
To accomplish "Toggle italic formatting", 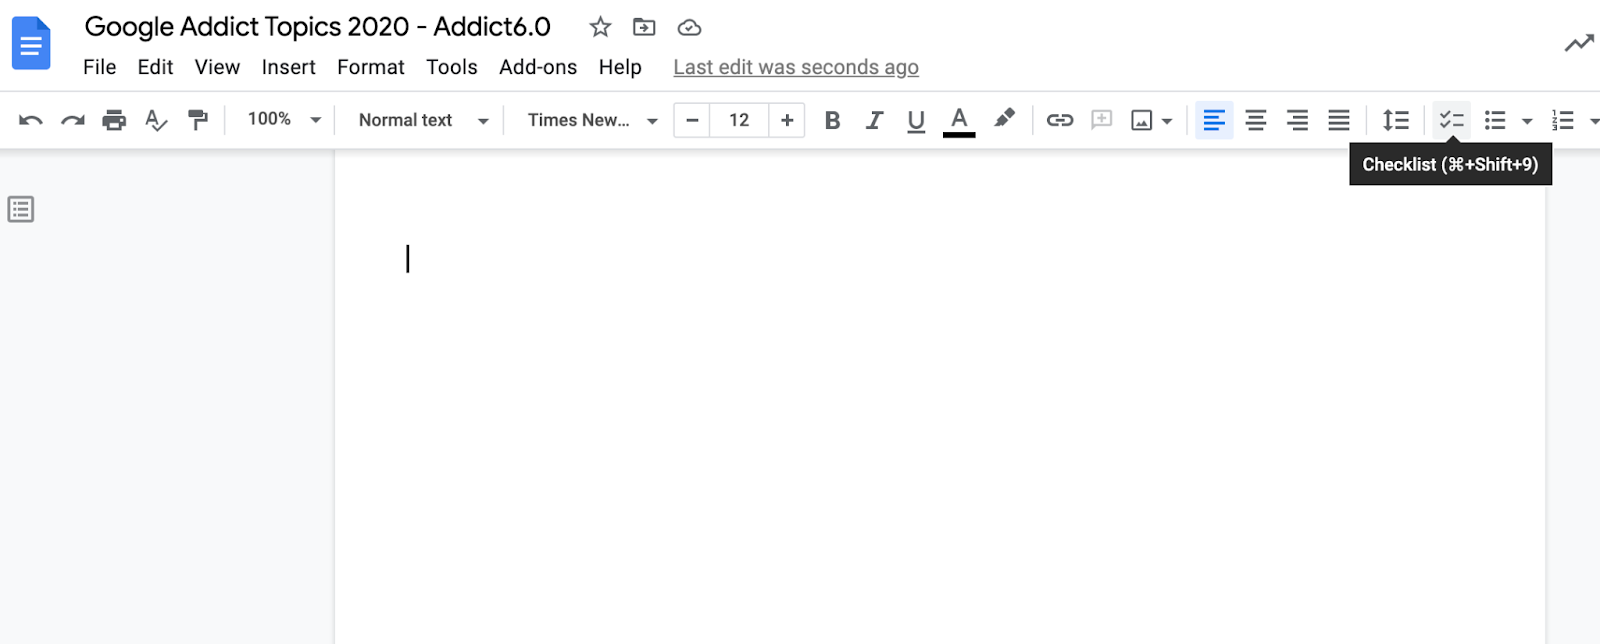I will [x=874, y=120].
